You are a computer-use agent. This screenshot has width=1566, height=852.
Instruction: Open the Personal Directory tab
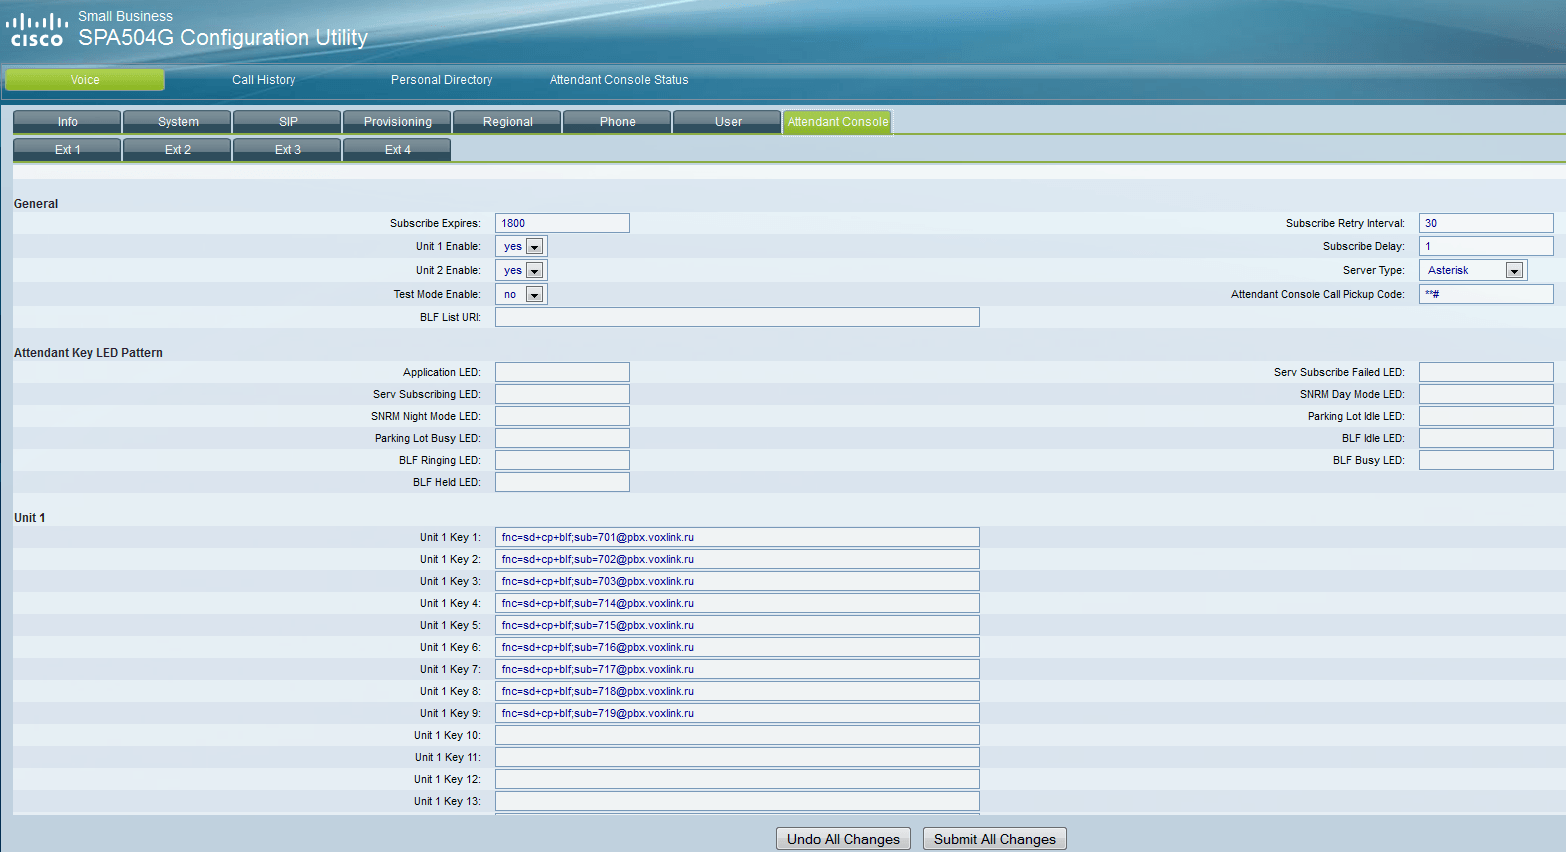pyautogui.click(x=441, y=80)
